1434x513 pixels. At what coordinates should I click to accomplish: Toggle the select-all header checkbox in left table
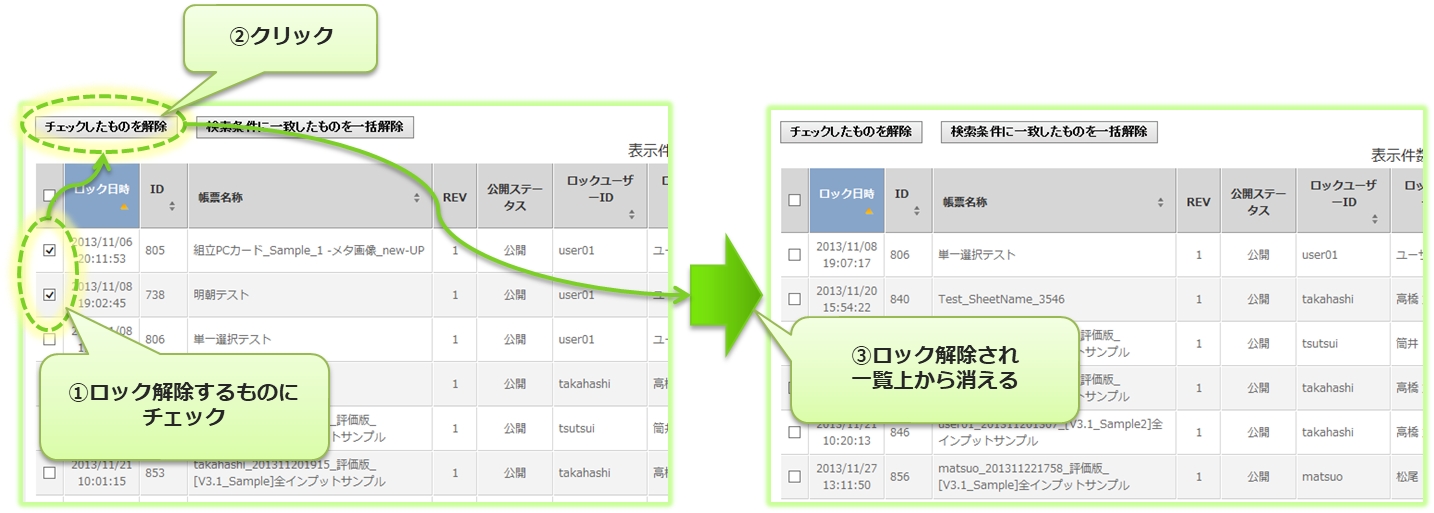tap(49, 196)
